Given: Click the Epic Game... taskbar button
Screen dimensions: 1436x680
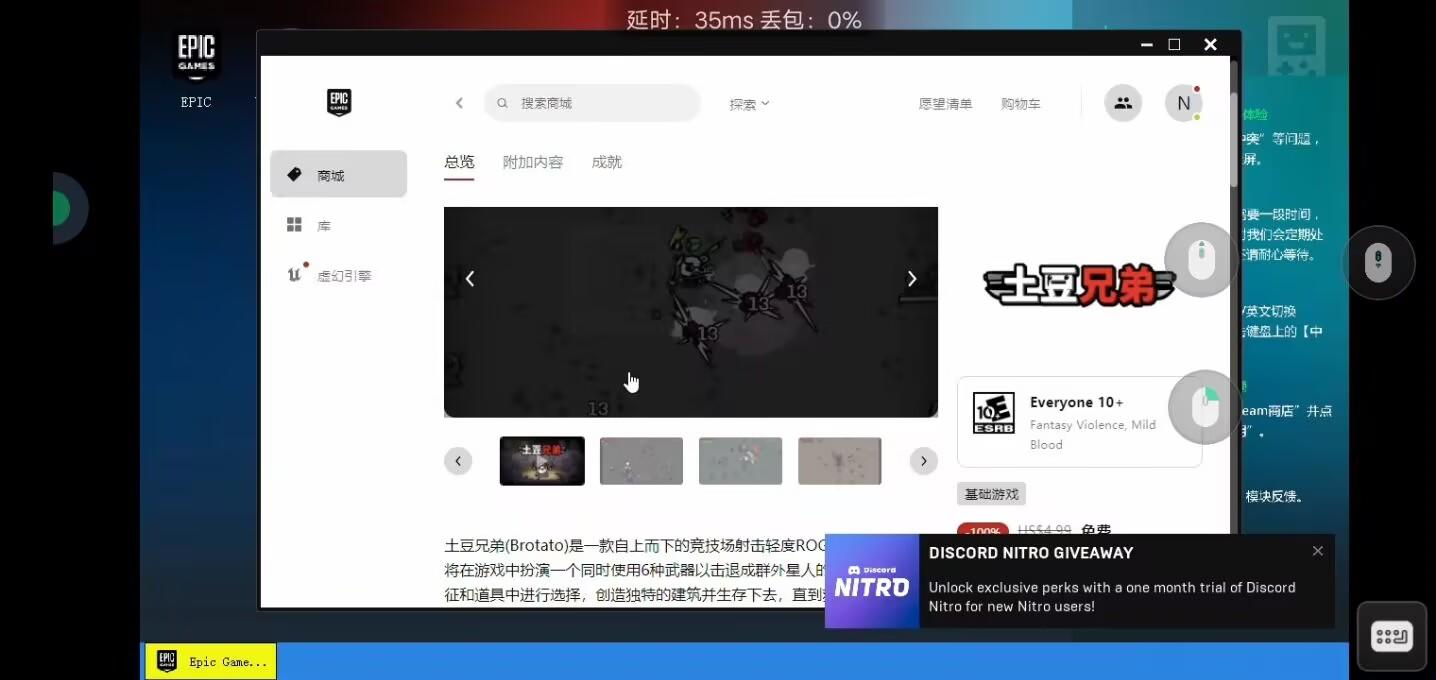Looking at the screenshot, I should point(211,661).
